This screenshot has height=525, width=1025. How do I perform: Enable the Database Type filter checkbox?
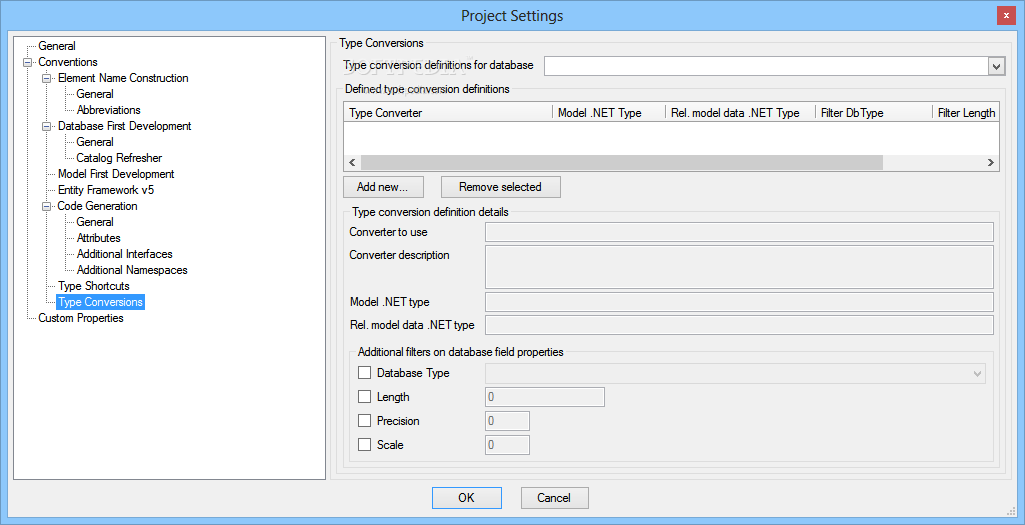click(364, 373)
